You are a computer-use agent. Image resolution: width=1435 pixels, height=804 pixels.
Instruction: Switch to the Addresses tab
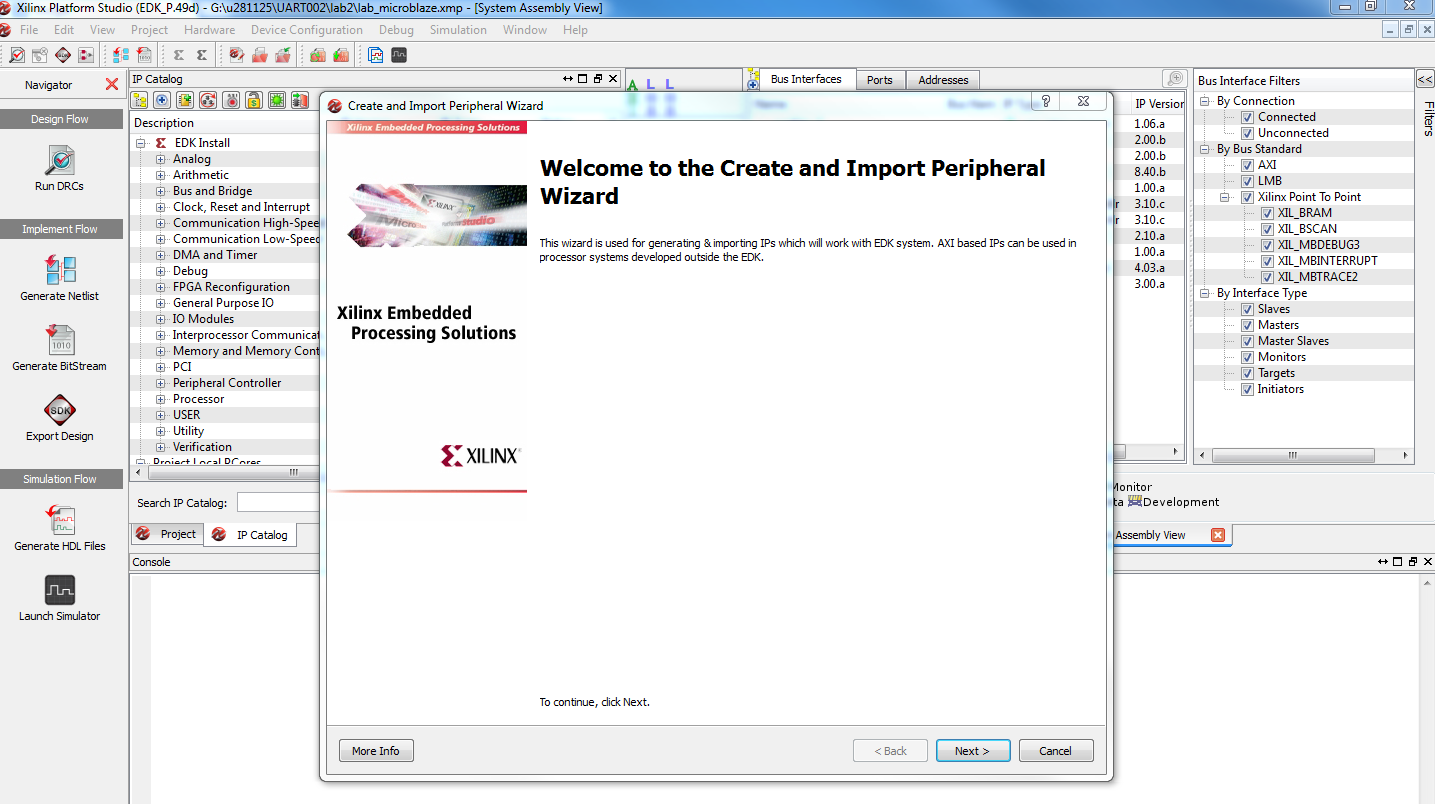(x=943, y=80)
